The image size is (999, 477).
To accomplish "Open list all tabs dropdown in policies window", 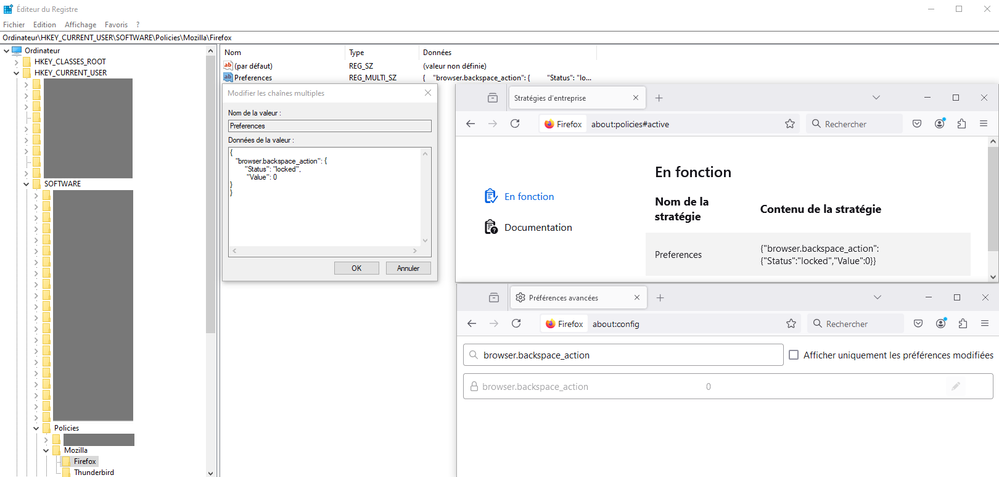I will click(875, 98).
